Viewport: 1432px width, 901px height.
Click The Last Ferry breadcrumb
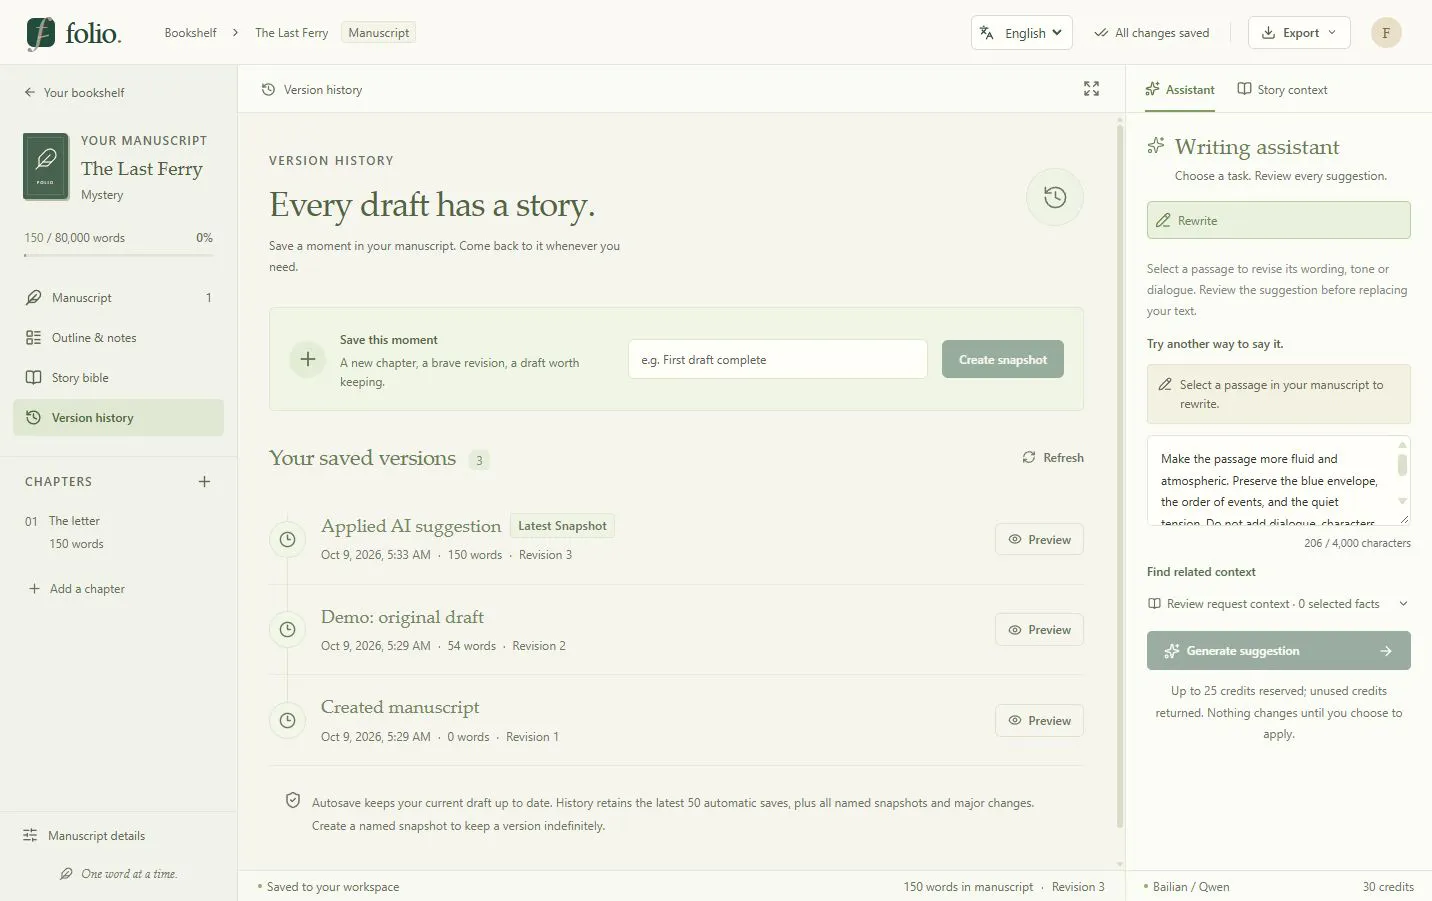[x=291, y=33]
